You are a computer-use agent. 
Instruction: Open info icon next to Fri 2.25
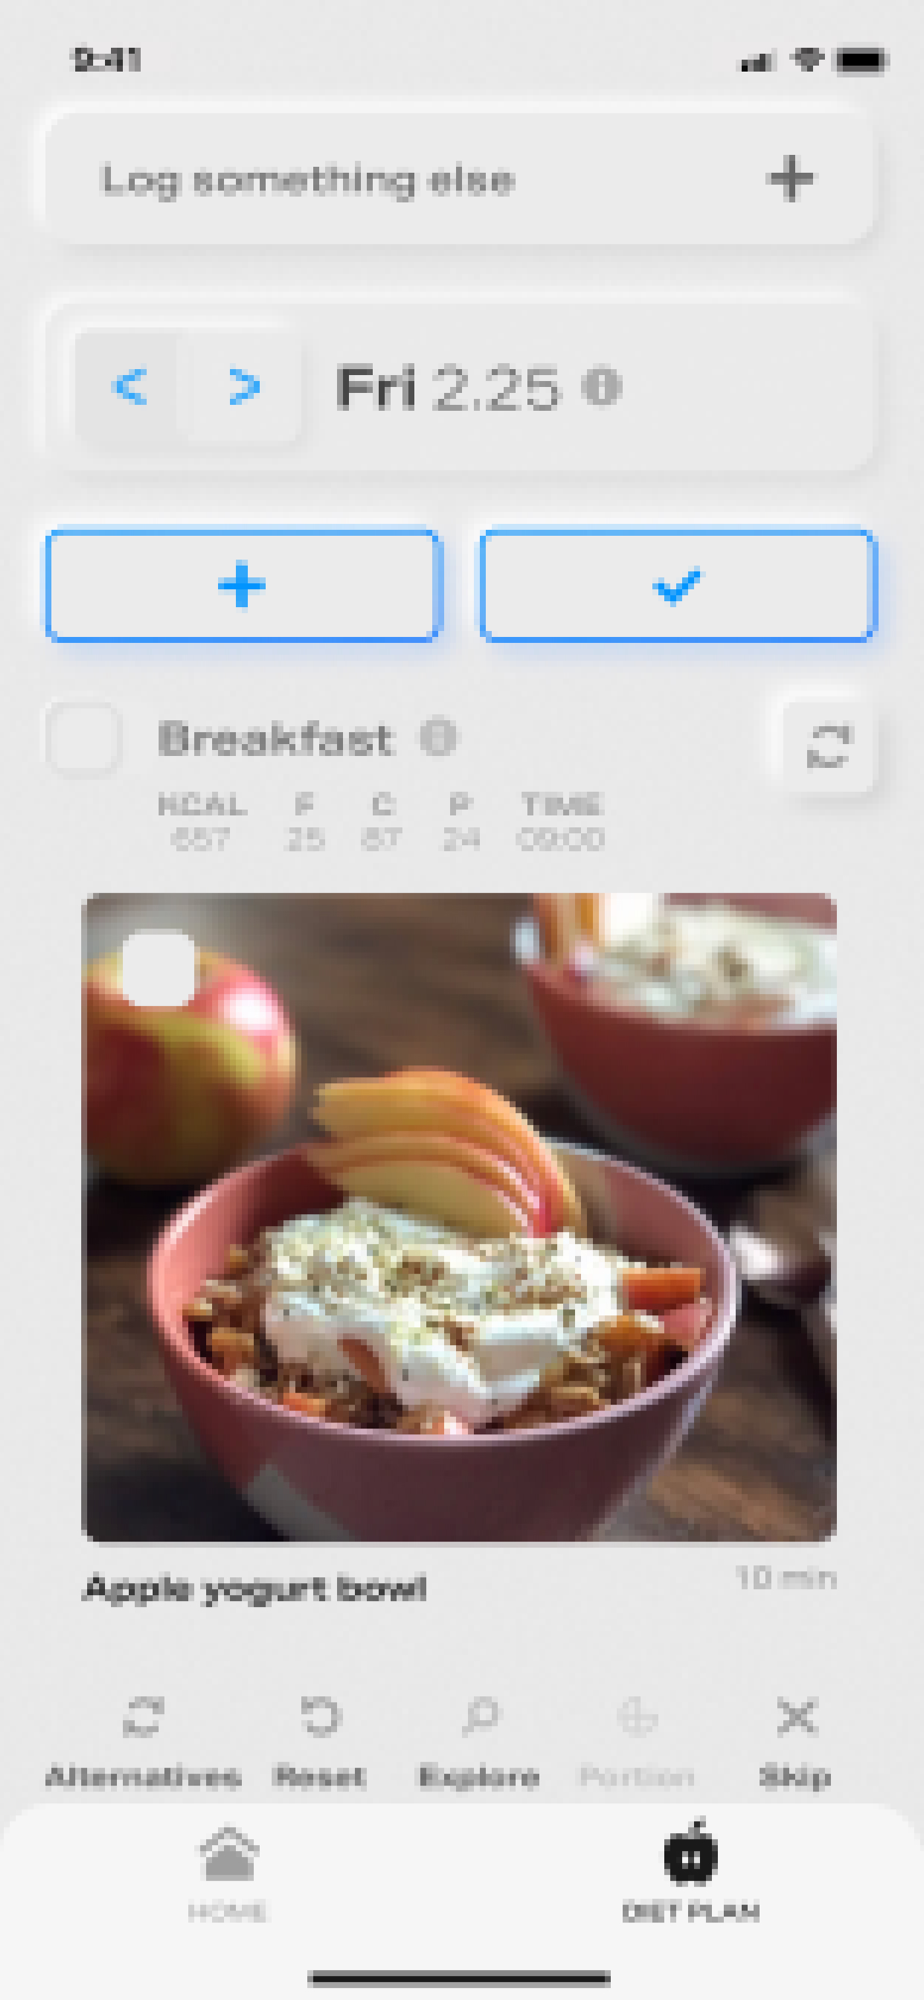tap(602, 386)
